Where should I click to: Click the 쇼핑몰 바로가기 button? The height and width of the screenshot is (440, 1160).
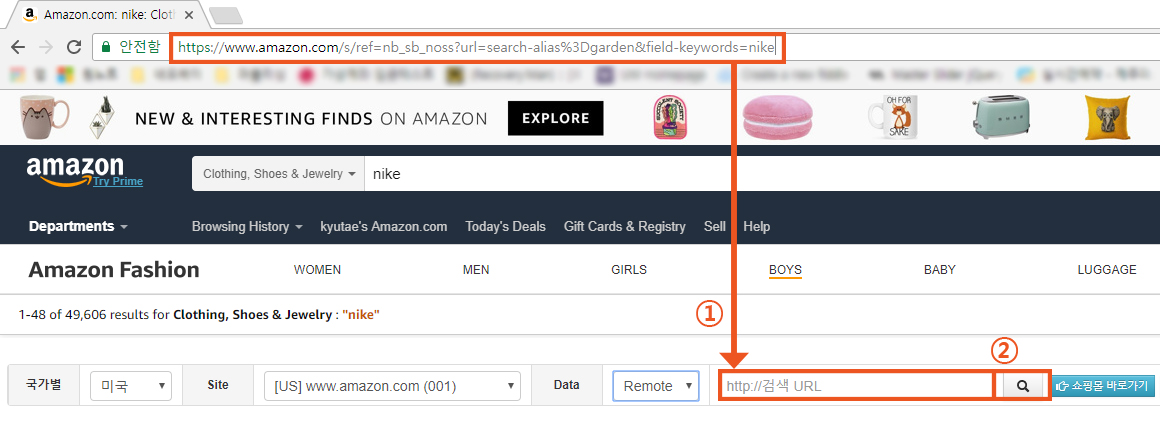click(1102, 386)
